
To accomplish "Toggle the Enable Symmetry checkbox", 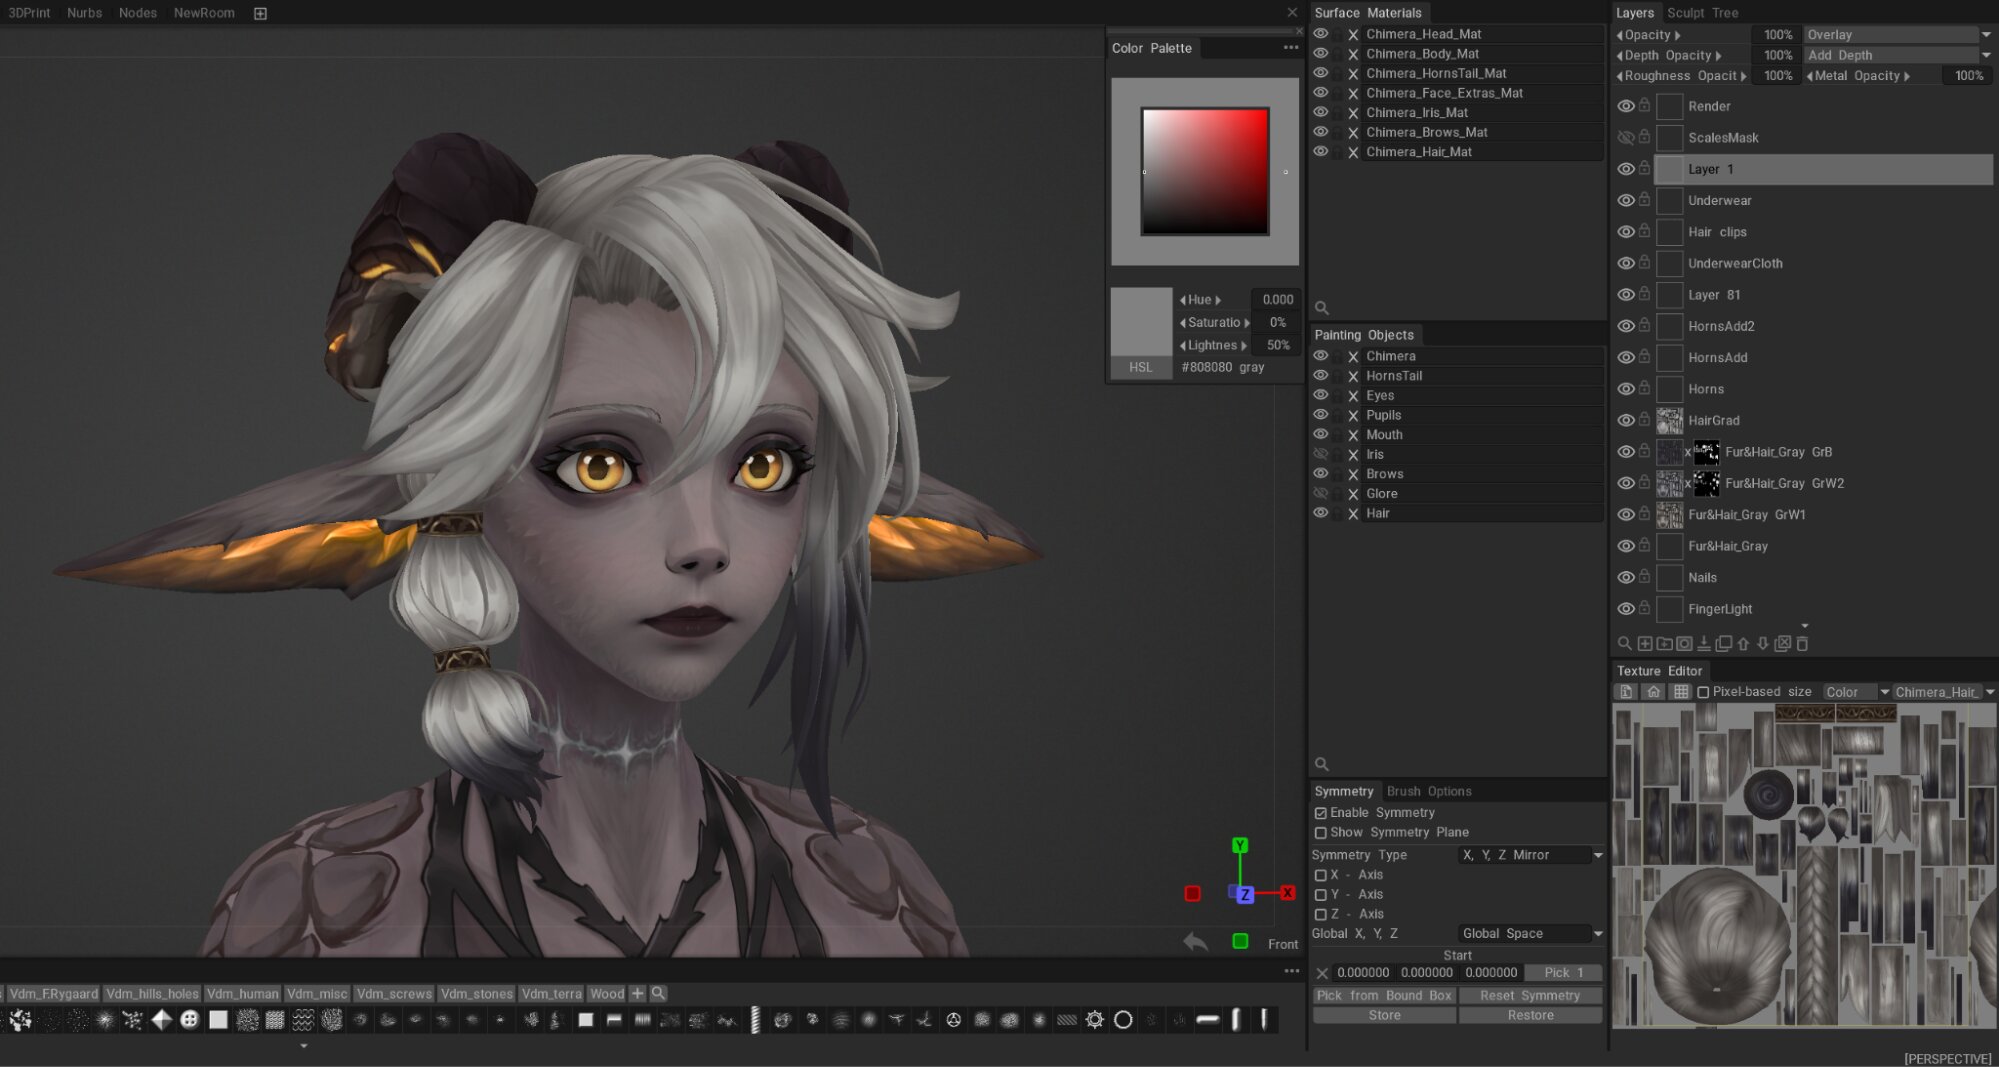I will click(1321, 813).
